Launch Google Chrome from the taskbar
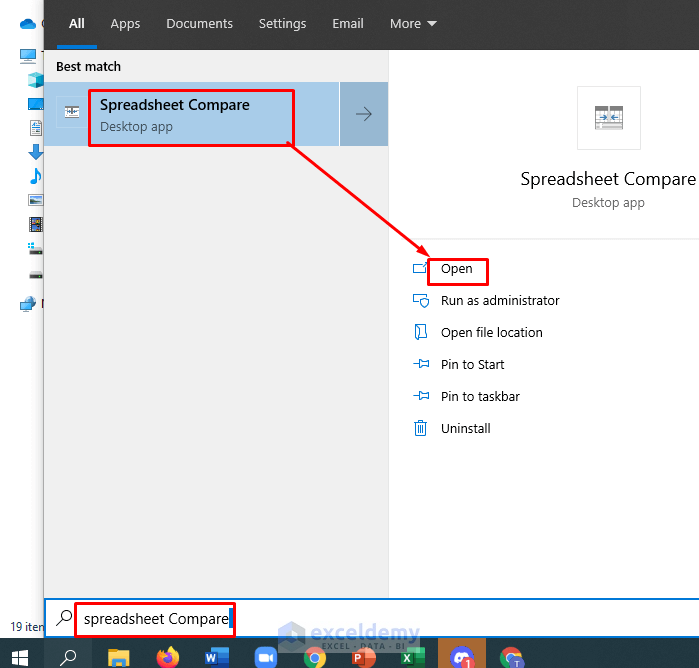The height and width of the screenshot is (668, 699). coord(315,658)
